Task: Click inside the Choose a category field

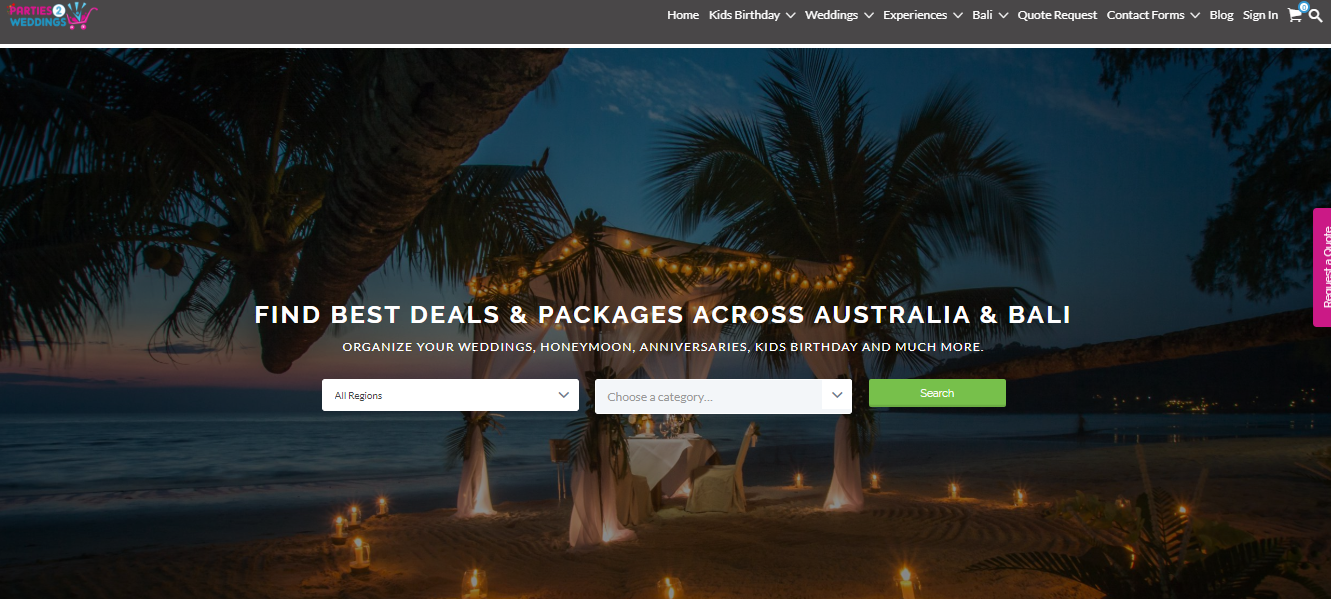Action: coord(709,397)
